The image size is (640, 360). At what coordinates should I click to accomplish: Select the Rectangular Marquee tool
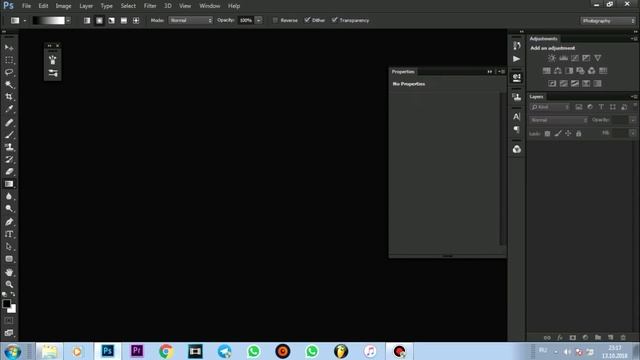pos(9,60)
